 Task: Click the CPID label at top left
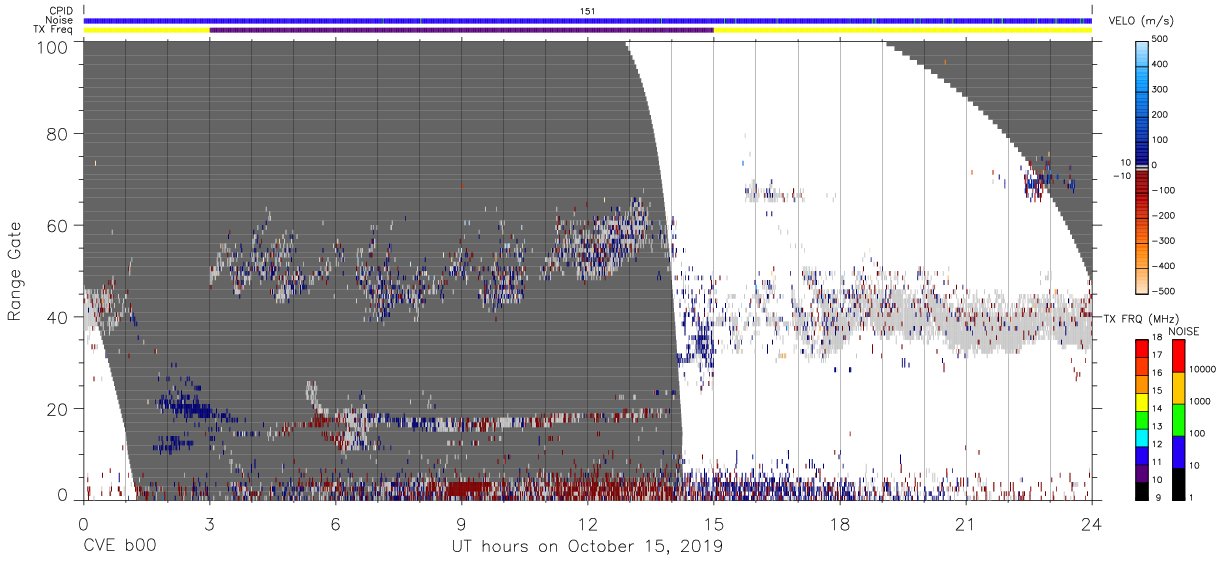(x=61, y=11)
